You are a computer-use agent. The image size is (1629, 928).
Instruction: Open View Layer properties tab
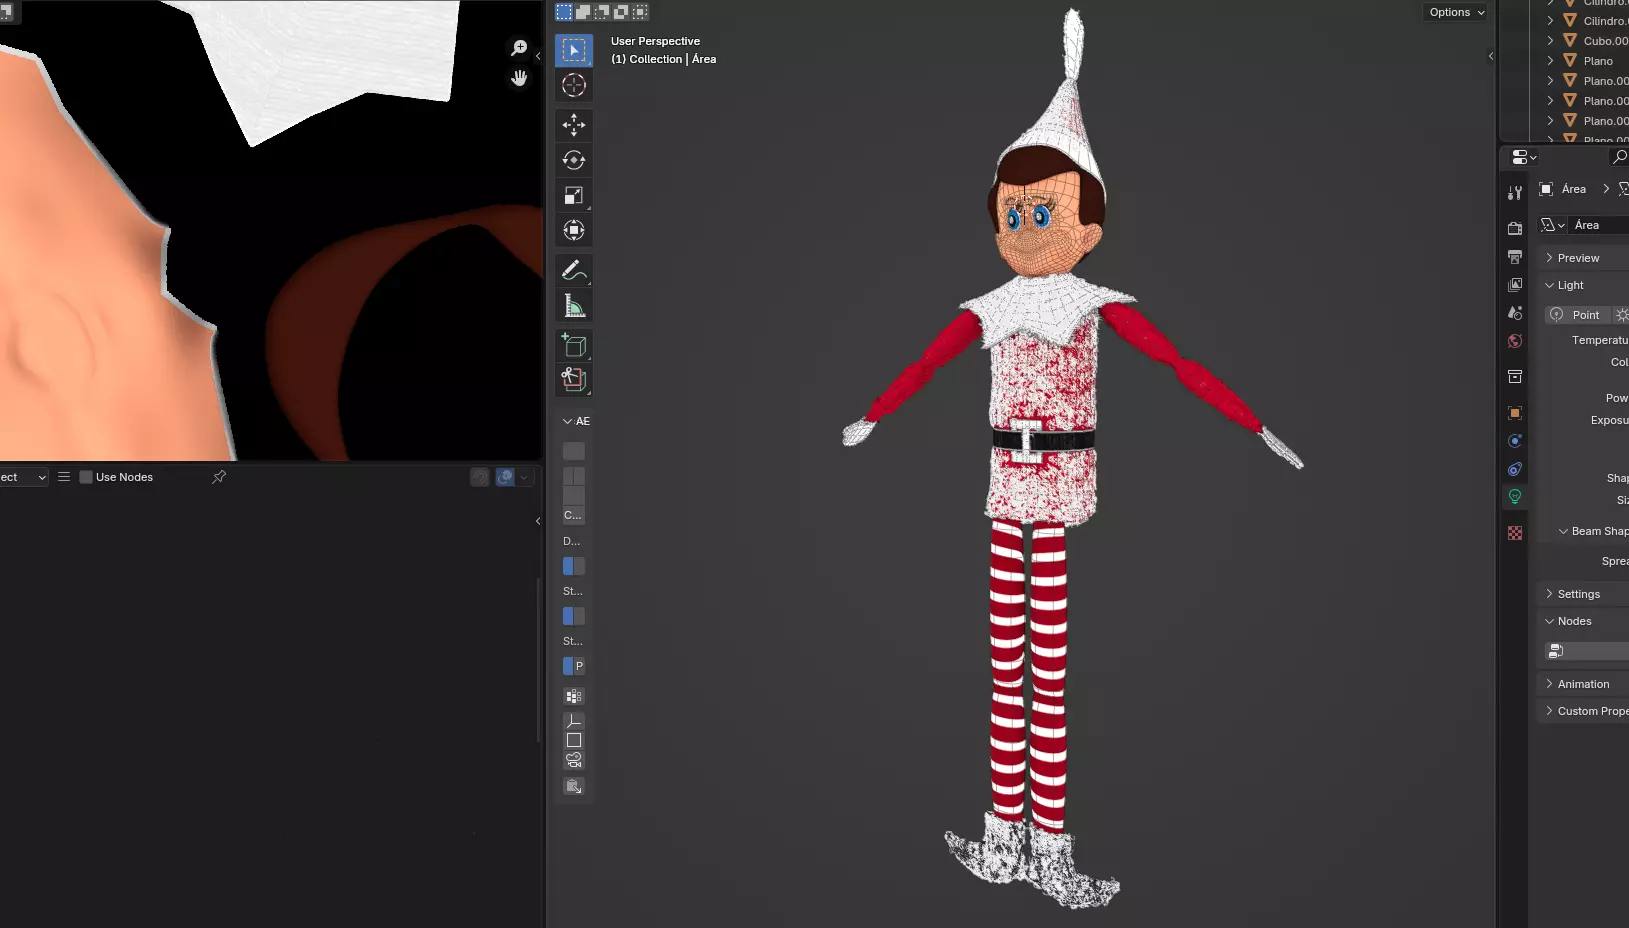click(x=1515, y=285)
